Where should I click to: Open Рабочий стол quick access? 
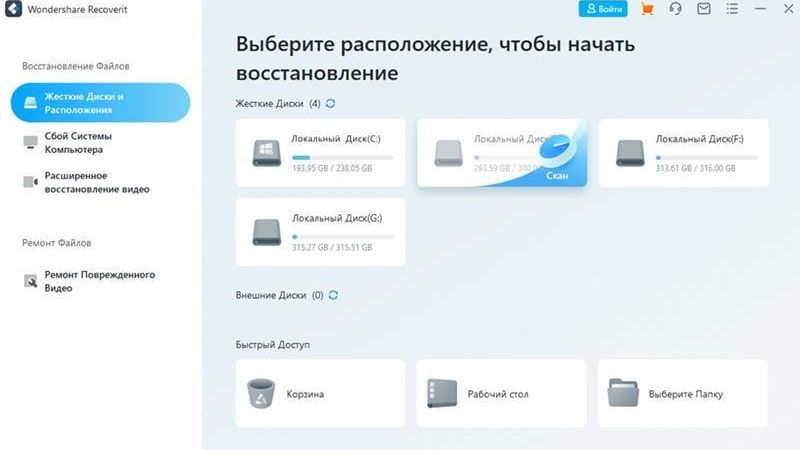point(502,393)
